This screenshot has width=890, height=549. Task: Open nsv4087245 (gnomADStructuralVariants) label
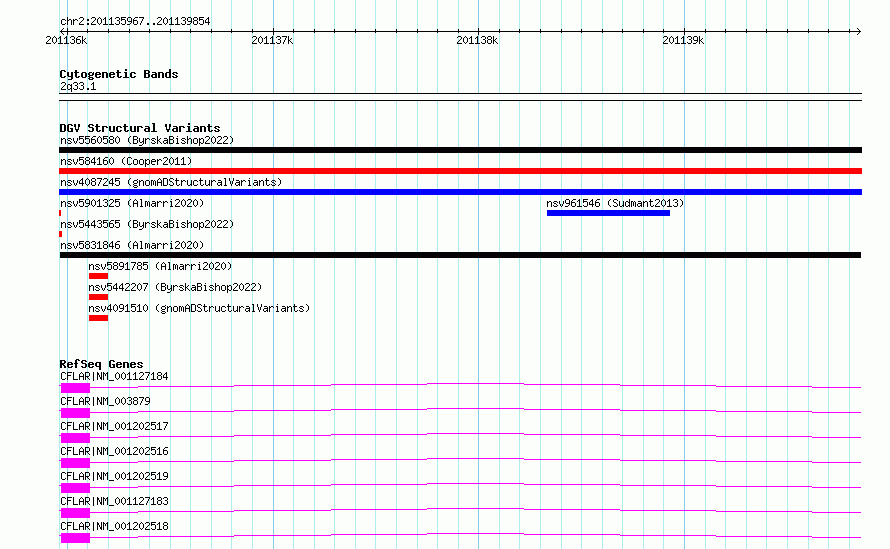(x=171, y=182)
